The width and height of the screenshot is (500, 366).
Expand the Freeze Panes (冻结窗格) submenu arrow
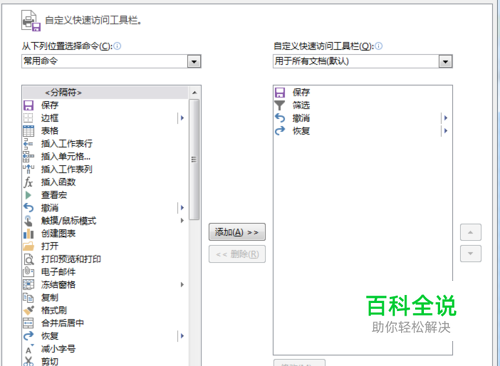coord(182,285)
